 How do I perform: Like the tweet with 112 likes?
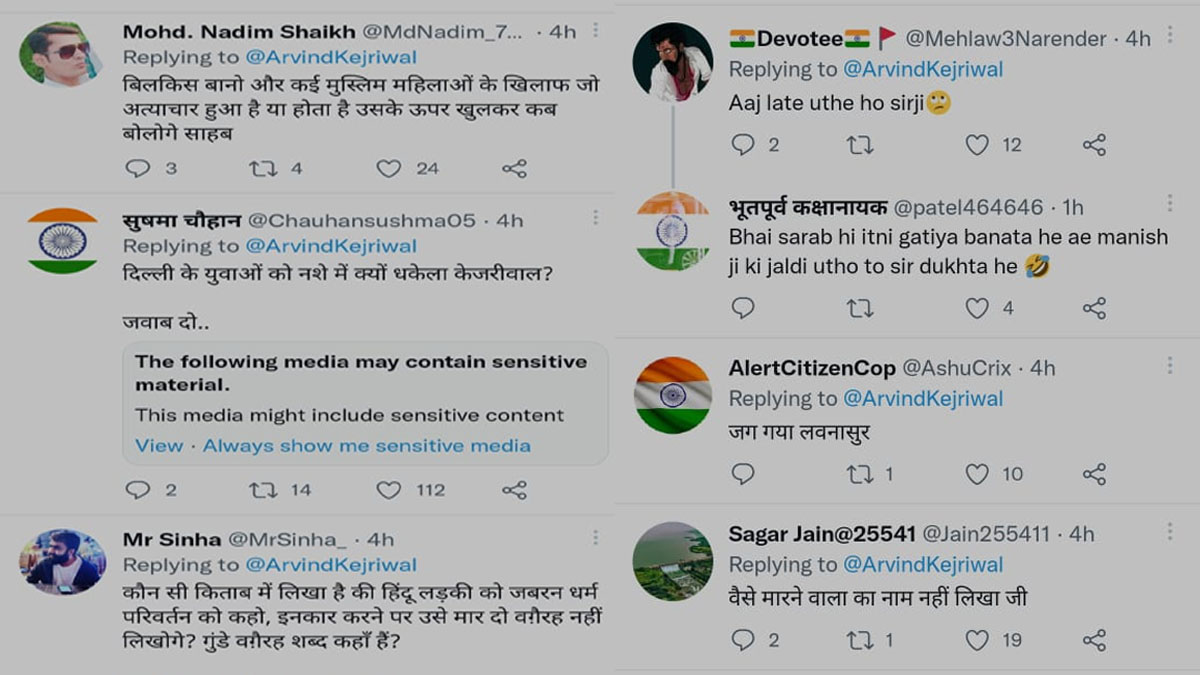[389, 490]
